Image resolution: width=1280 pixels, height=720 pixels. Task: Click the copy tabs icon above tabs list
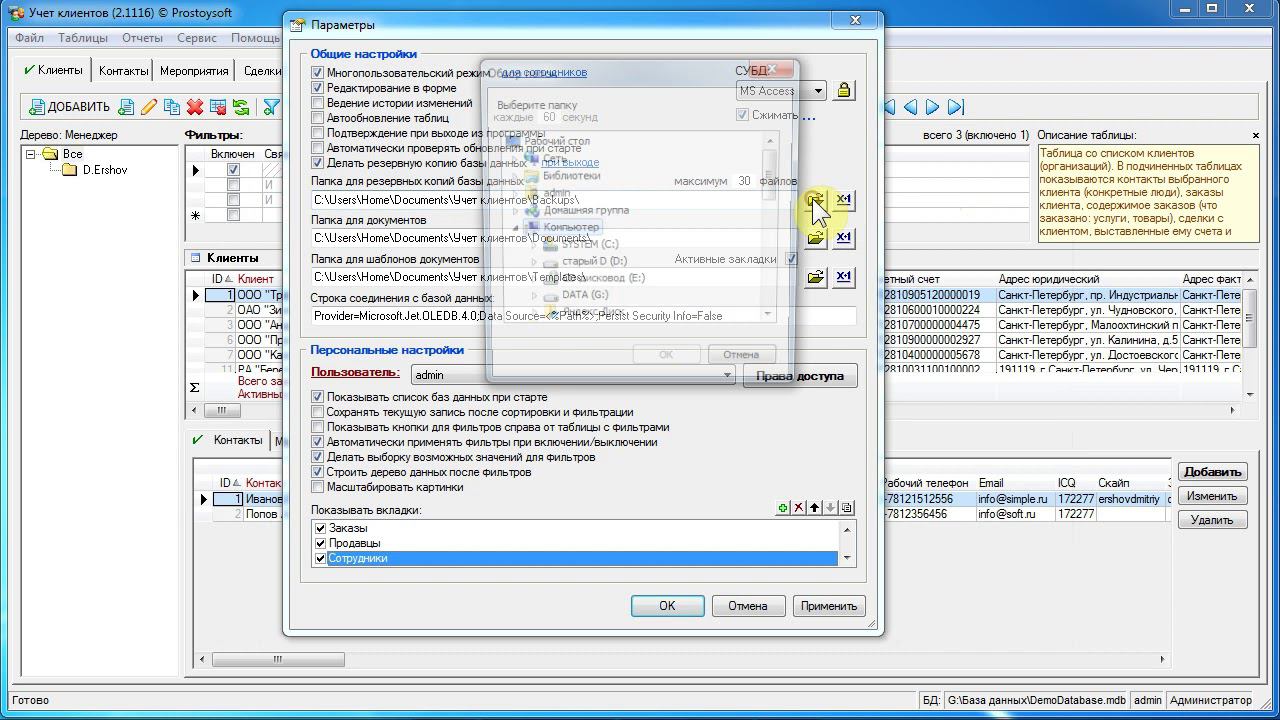coord(847,508)
